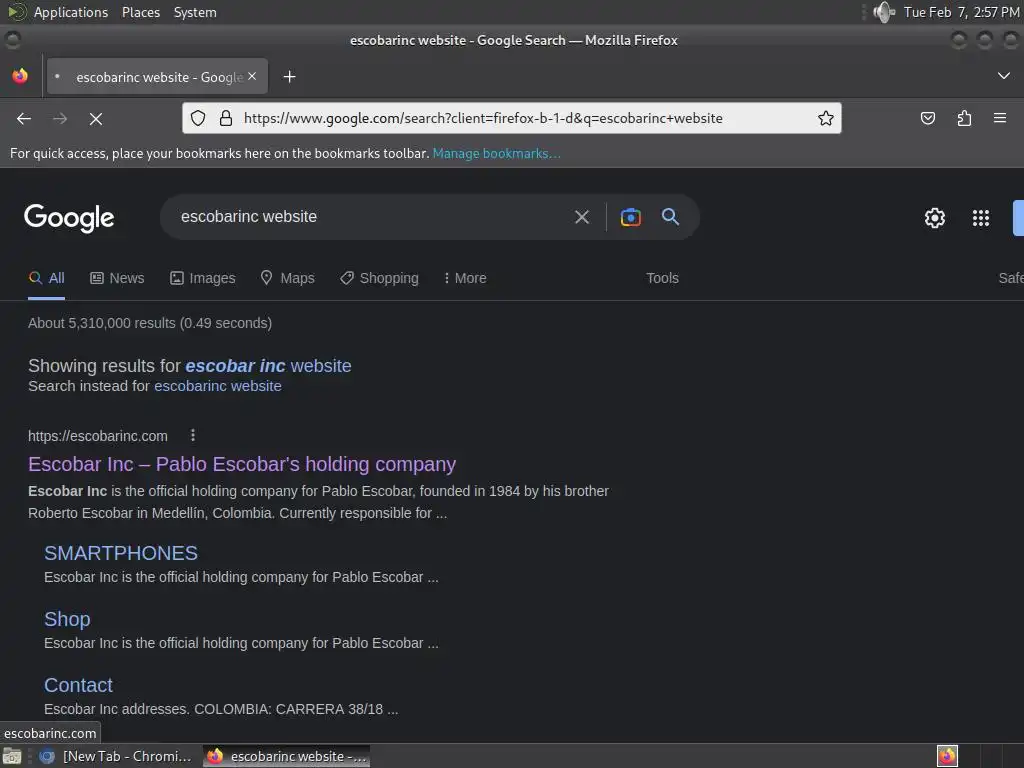This screenshot has width=1024, height=768.
Task: Click the https://escobarinc.com URL text
Action: [x=98, y=436]
